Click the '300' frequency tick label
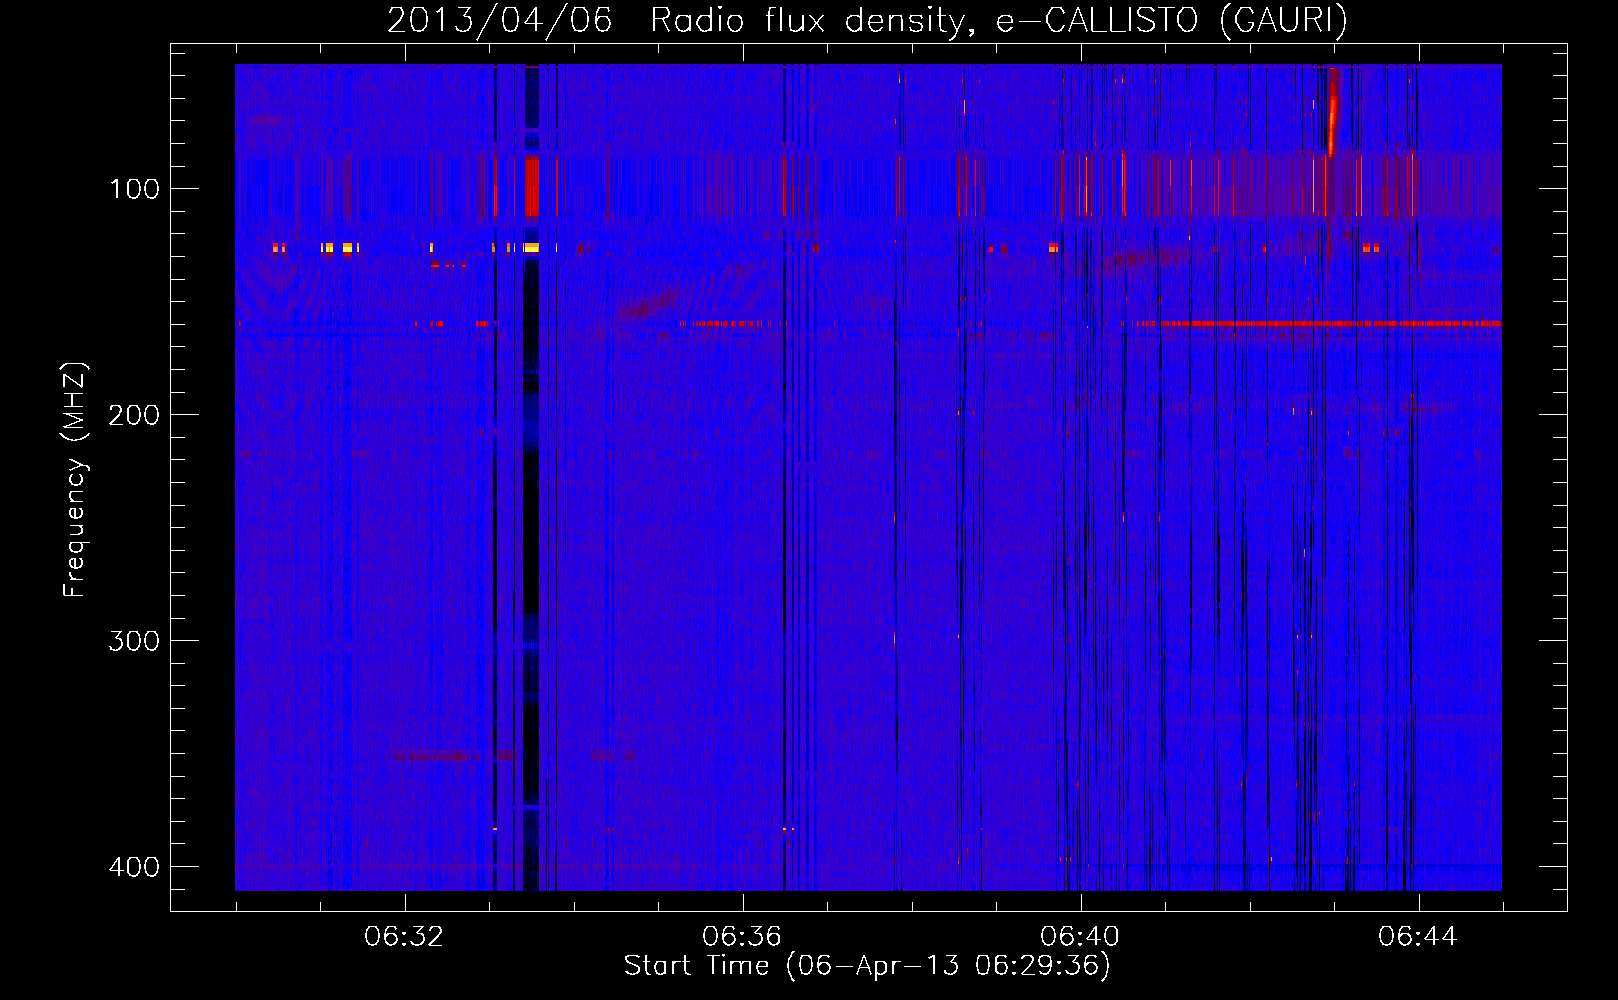The width and height of the screenshot is (1618, 1000). pyautogui.click(x=134, y=641)
